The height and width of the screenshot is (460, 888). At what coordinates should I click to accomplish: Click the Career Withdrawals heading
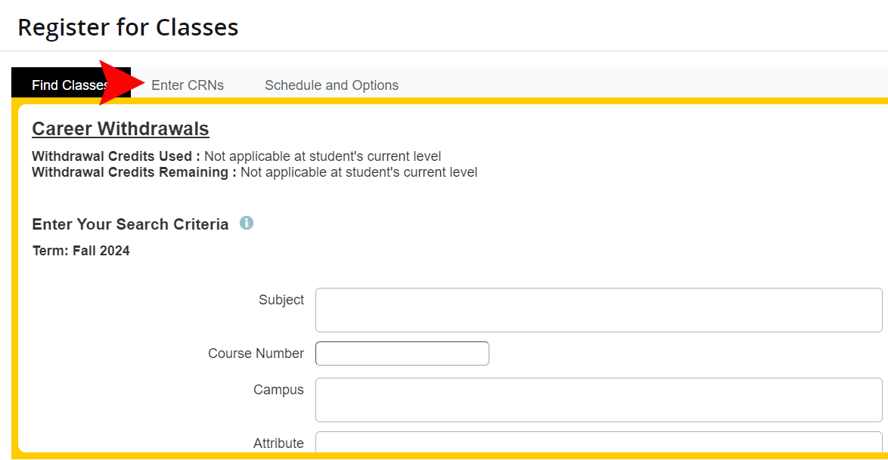click(121, 129)
